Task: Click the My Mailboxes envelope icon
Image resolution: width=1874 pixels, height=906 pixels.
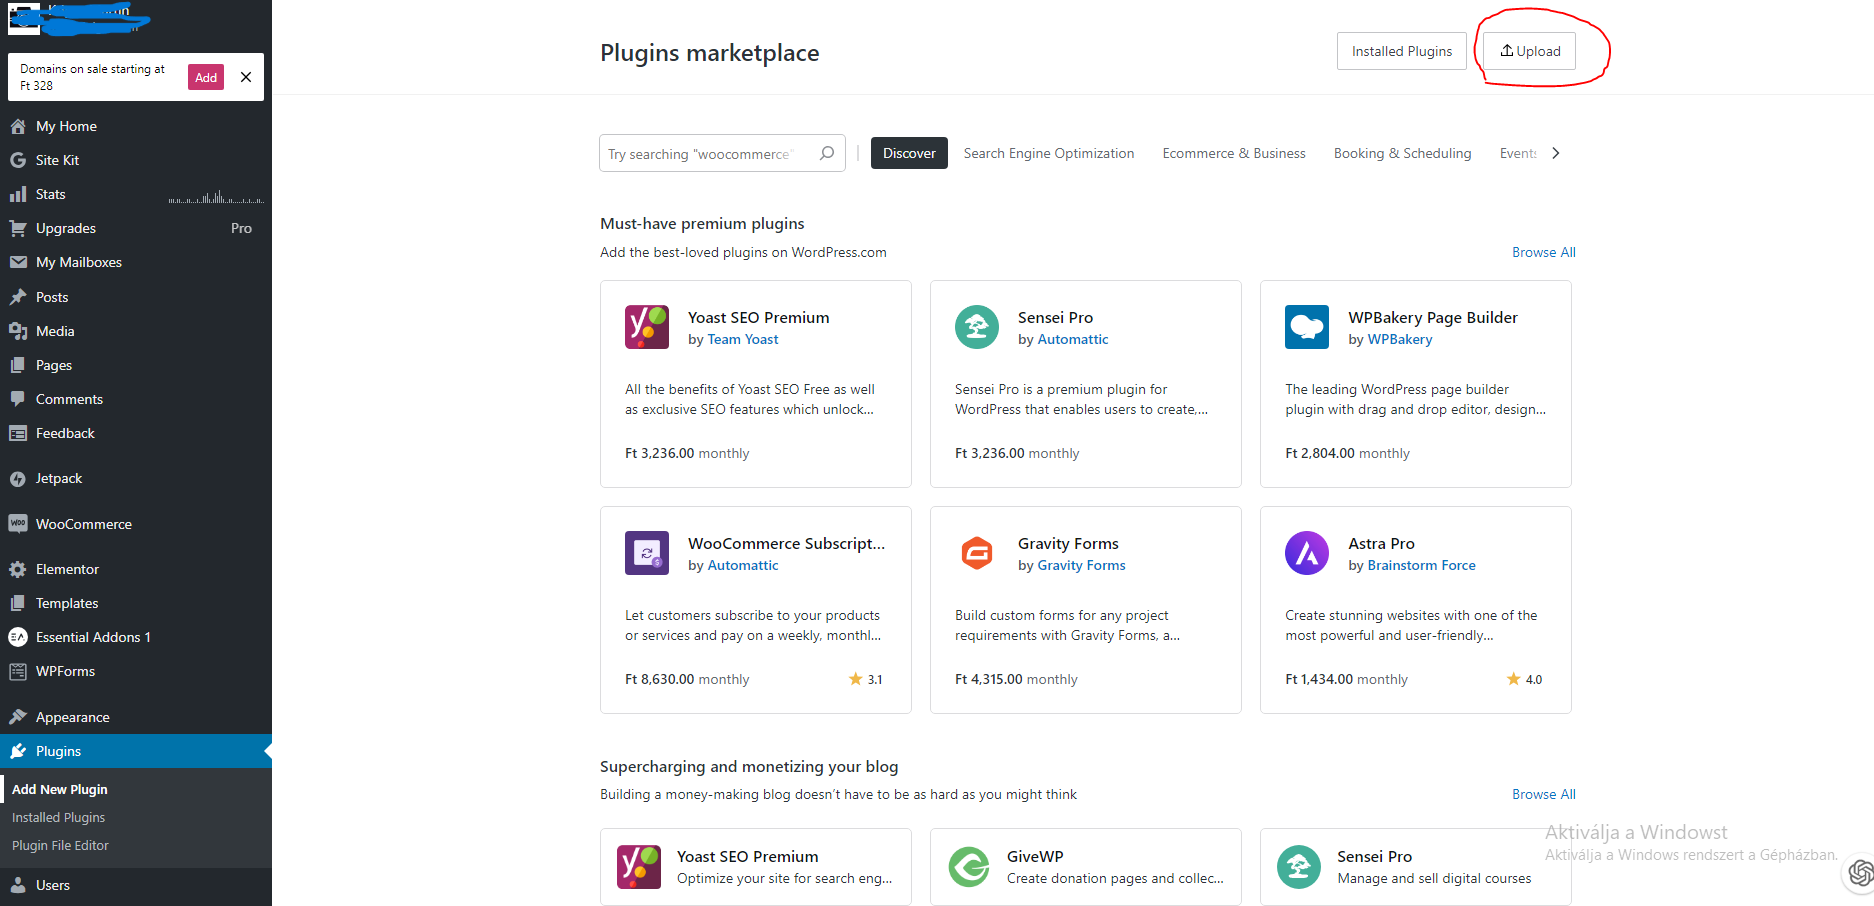Action: (18, 262)
